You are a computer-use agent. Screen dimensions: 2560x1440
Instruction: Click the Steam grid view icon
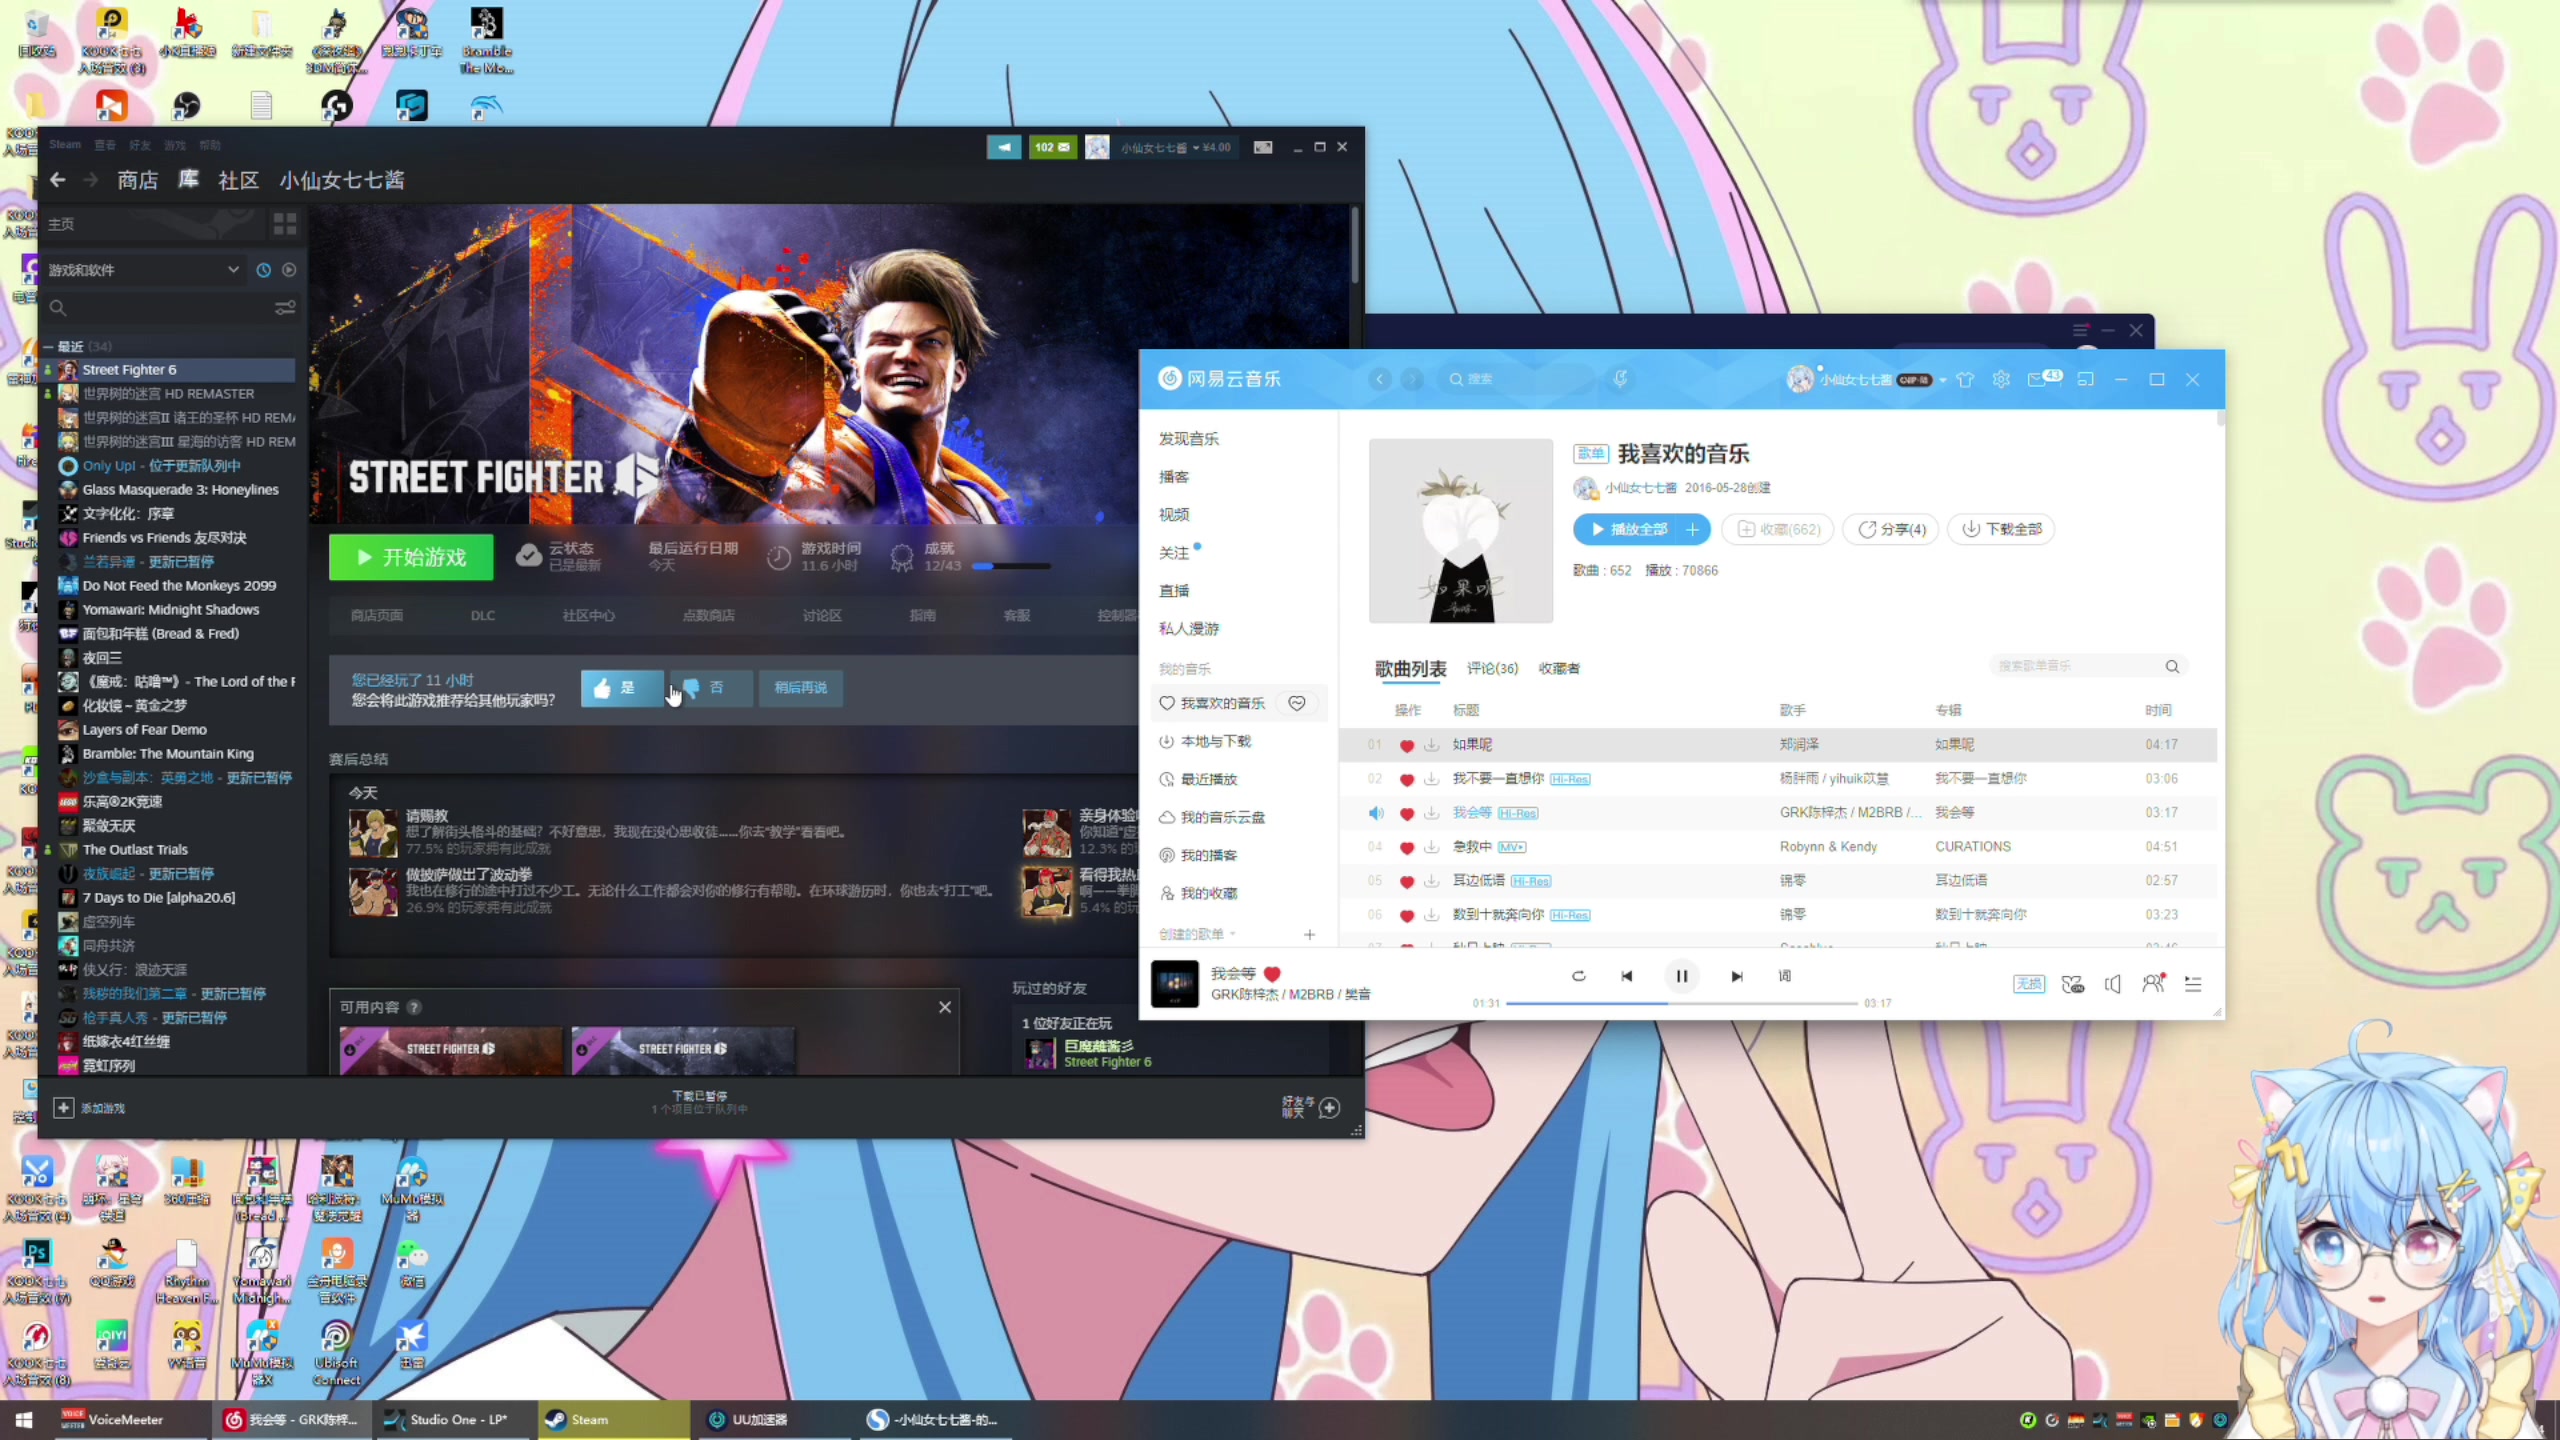click(285, 224)
